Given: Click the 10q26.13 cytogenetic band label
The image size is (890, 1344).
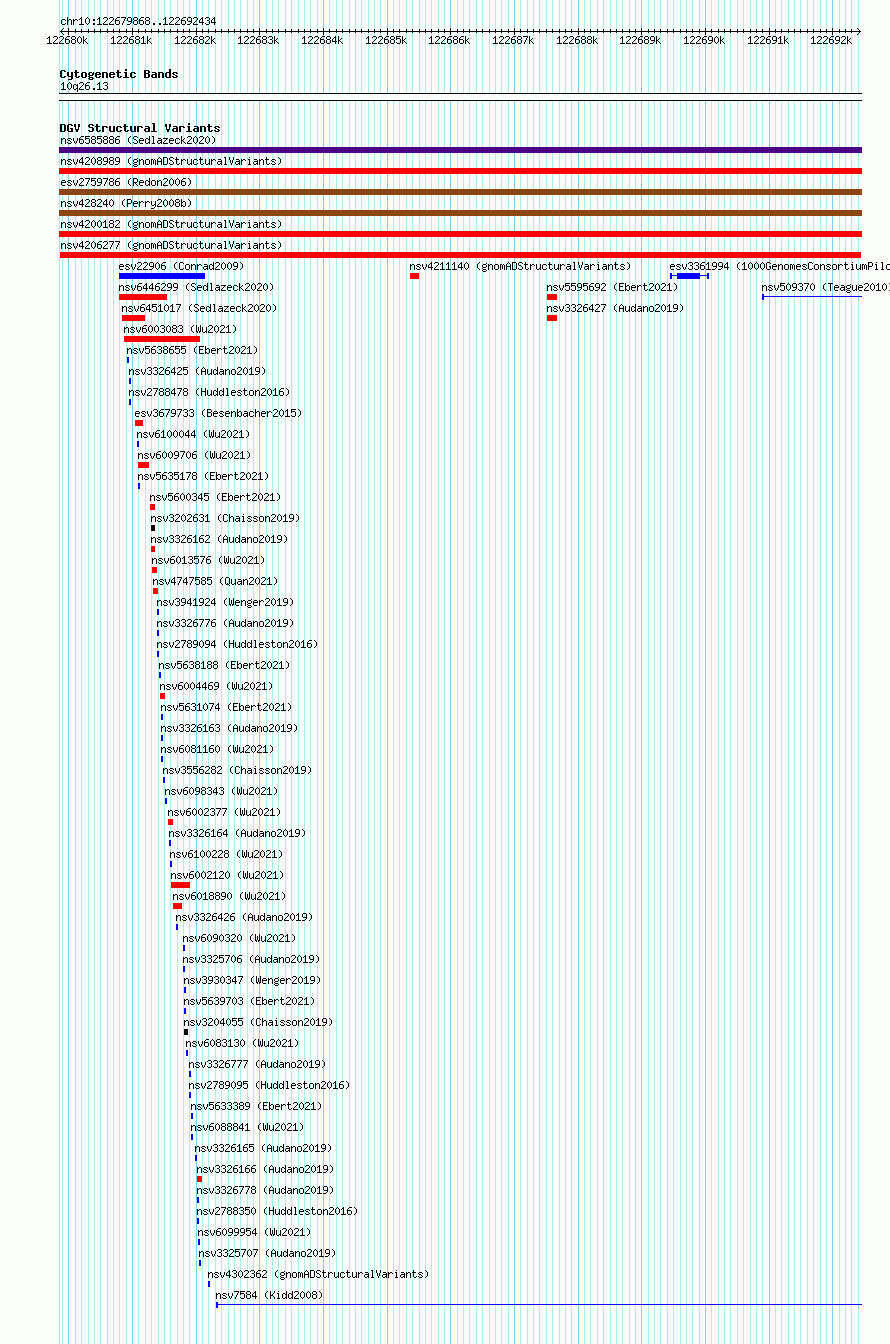Looking at the screenshot, I should click(x=84, y=86).
